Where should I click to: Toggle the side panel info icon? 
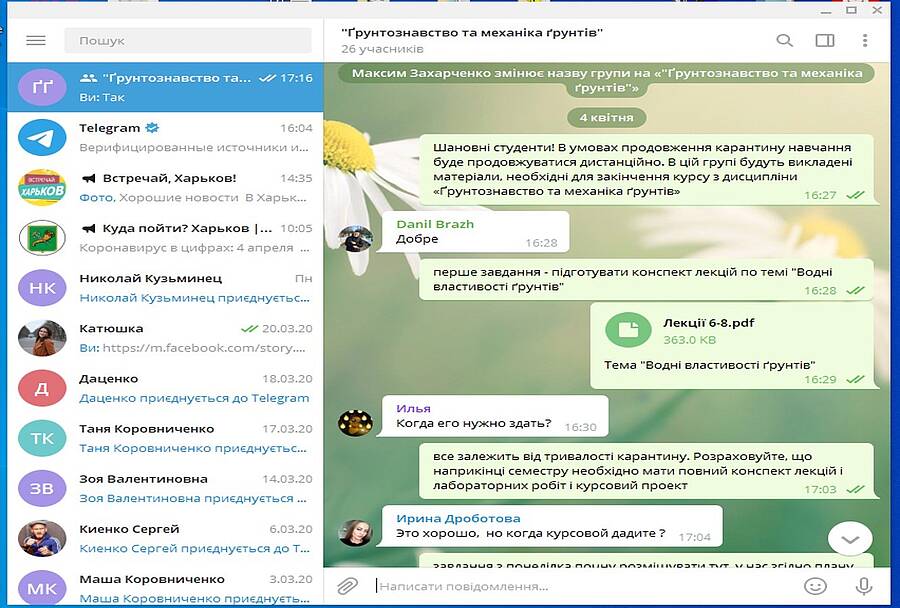pos(825,41)
